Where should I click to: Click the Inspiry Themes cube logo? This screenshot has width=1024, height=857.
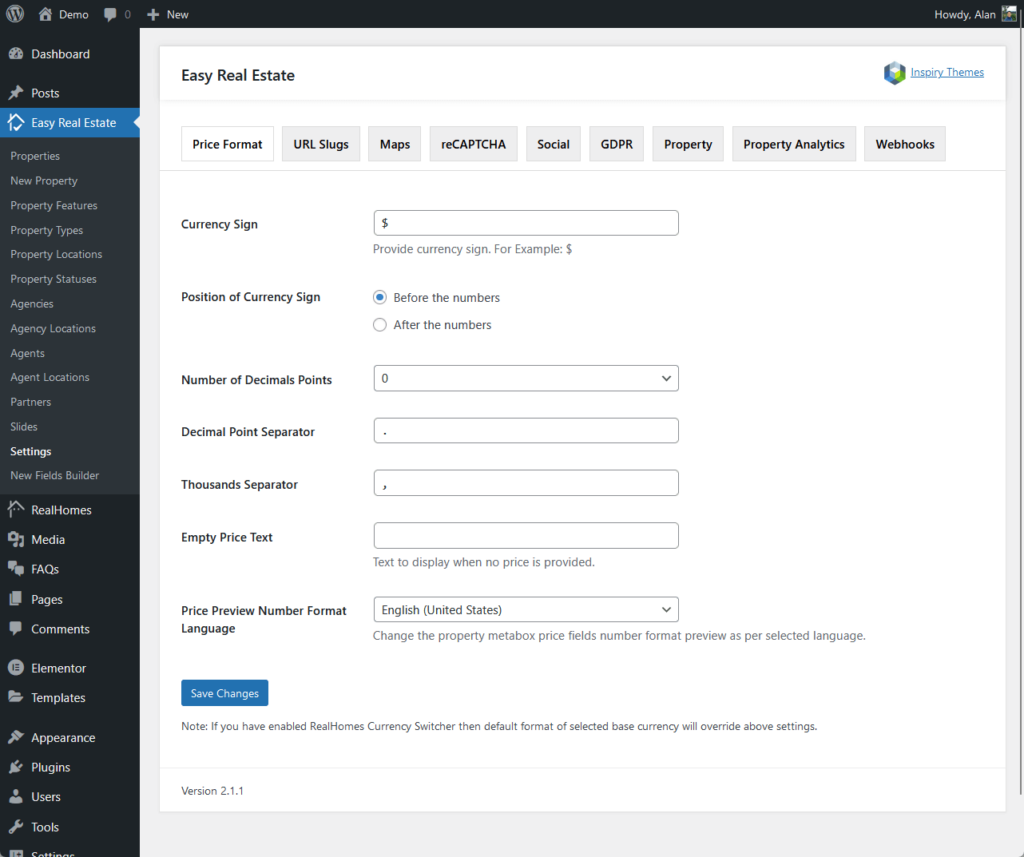[894, 73]
